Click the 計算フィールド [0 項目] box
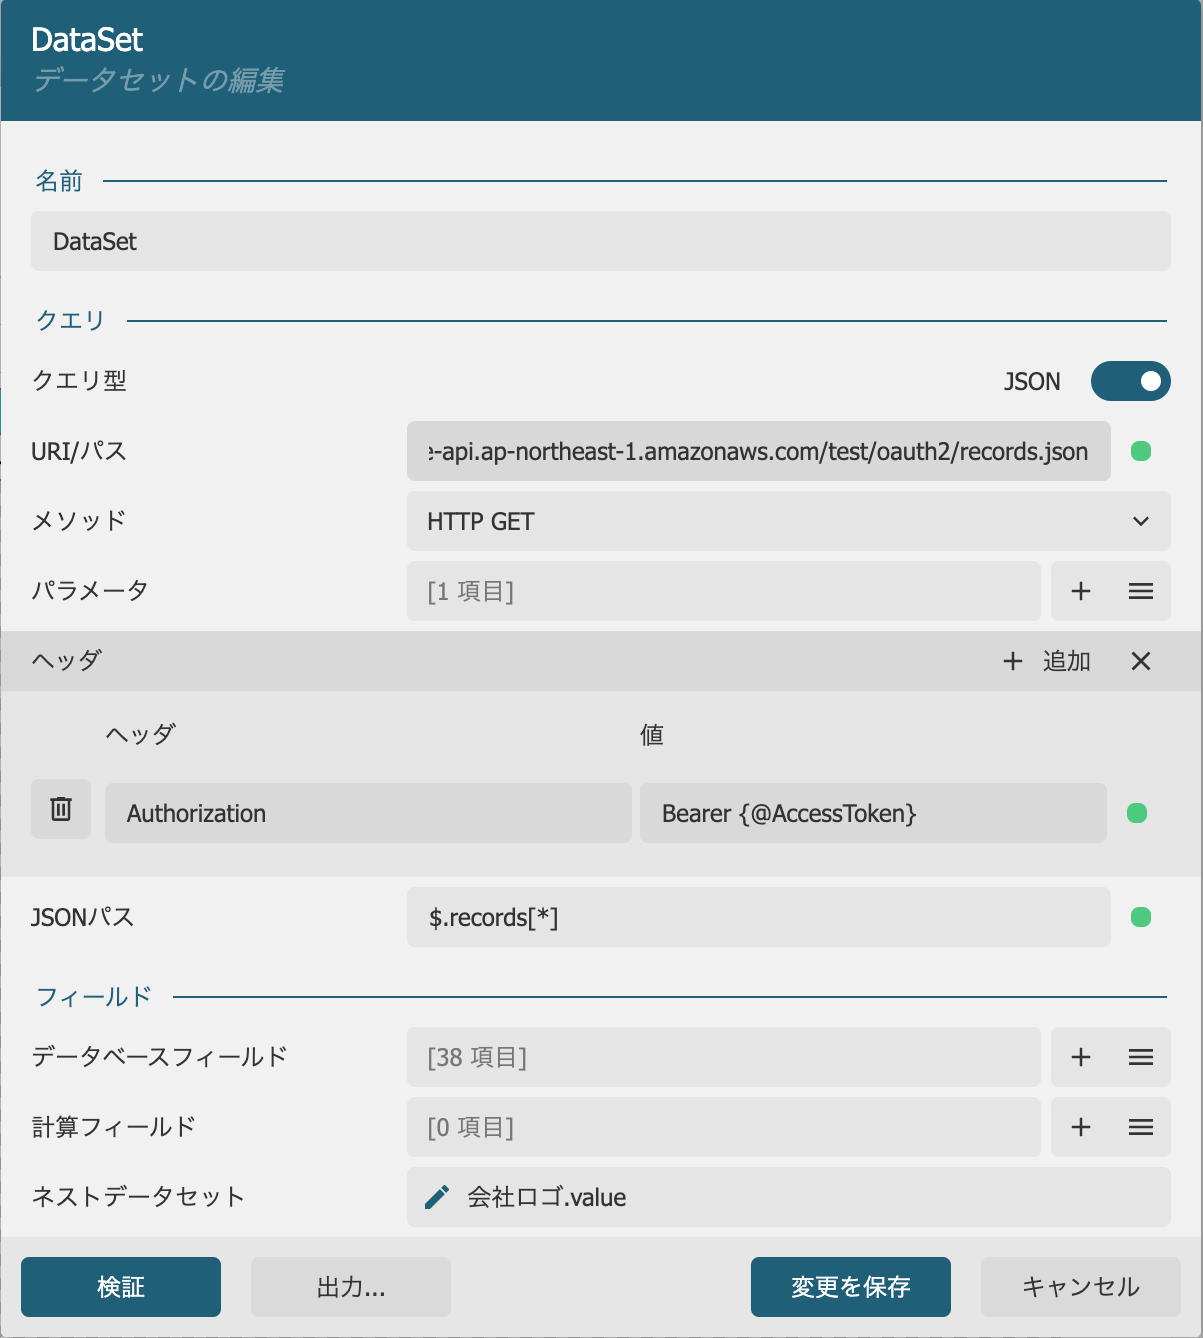The image size is (1203, 1338). click(724, 1127)
